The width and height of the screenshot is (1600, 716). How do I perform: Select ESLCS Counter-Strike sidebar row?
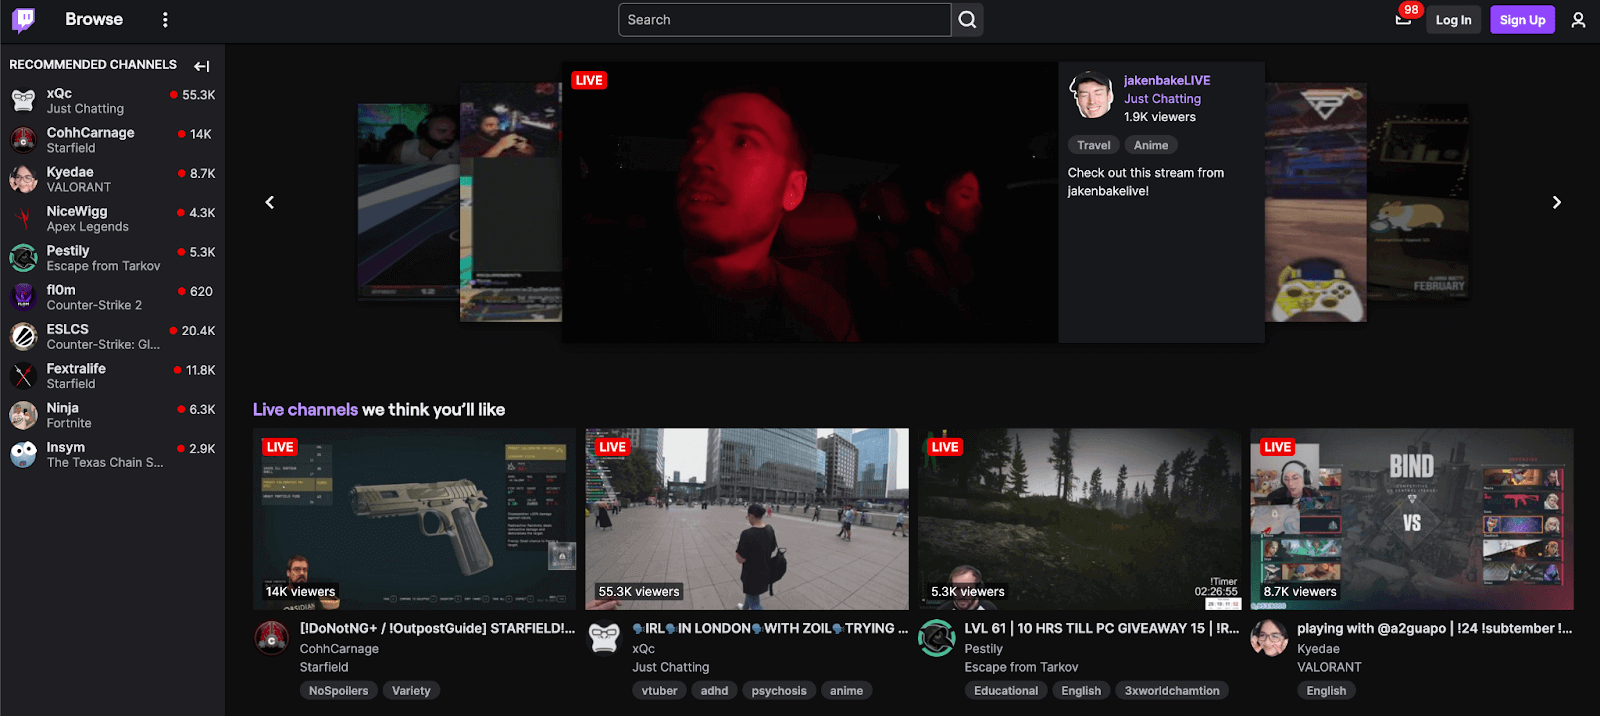(x=112, y=336)
